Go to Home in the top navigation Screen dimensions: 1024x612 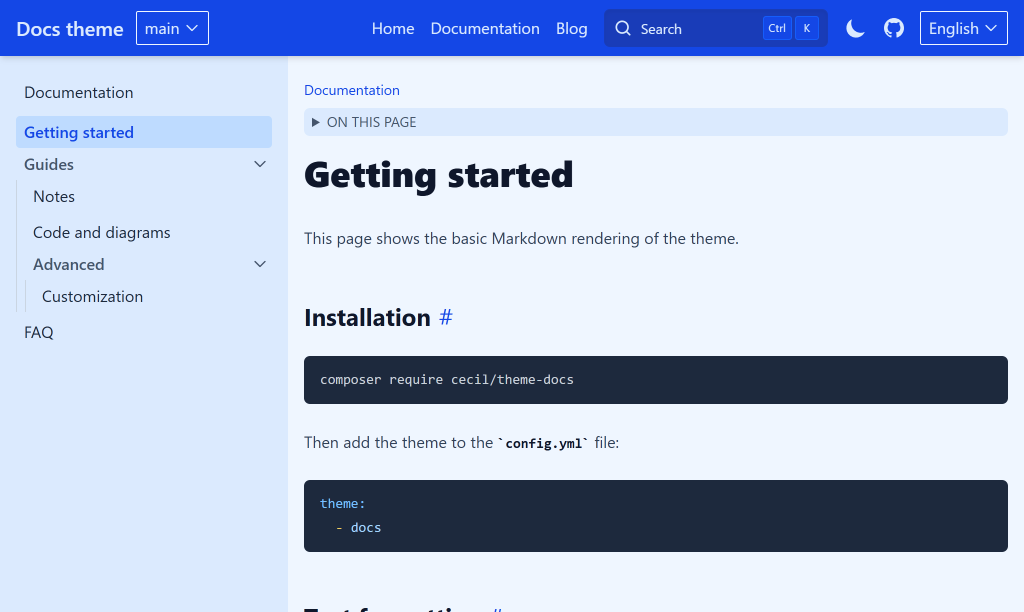coord(392,29)
